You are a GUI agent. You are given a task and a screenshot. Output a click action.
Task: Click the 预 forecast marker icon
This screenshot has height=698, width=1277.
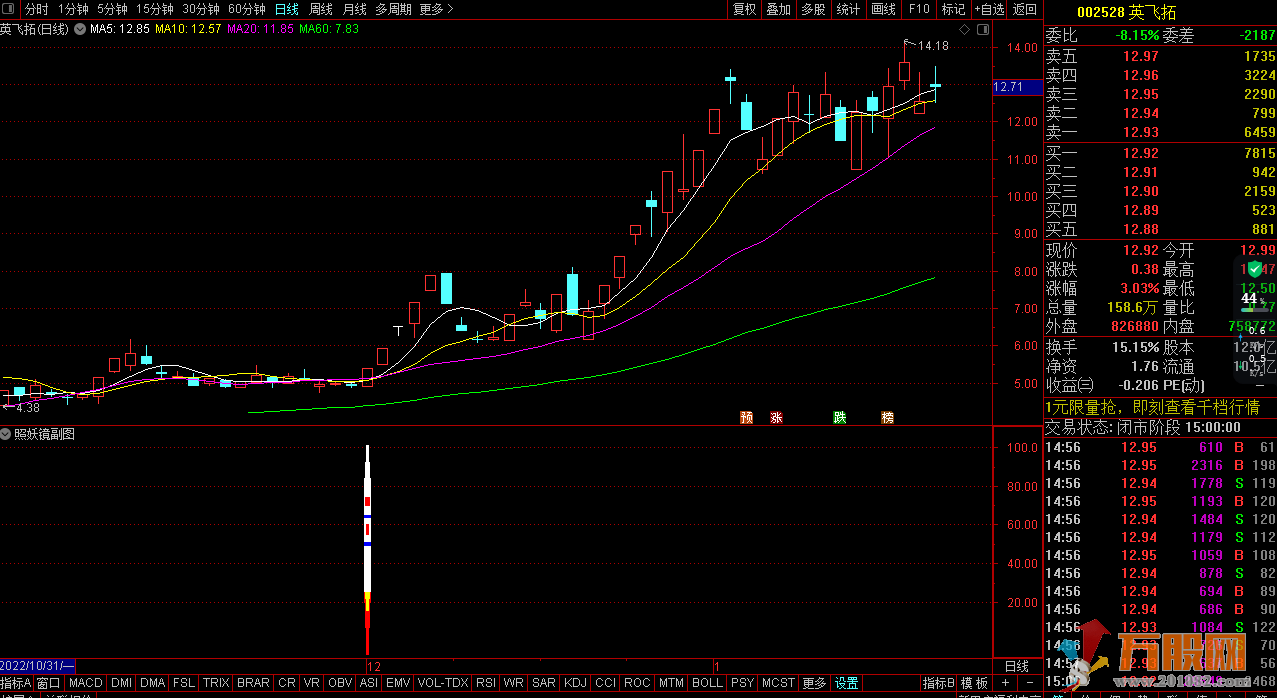coord(746,417)
